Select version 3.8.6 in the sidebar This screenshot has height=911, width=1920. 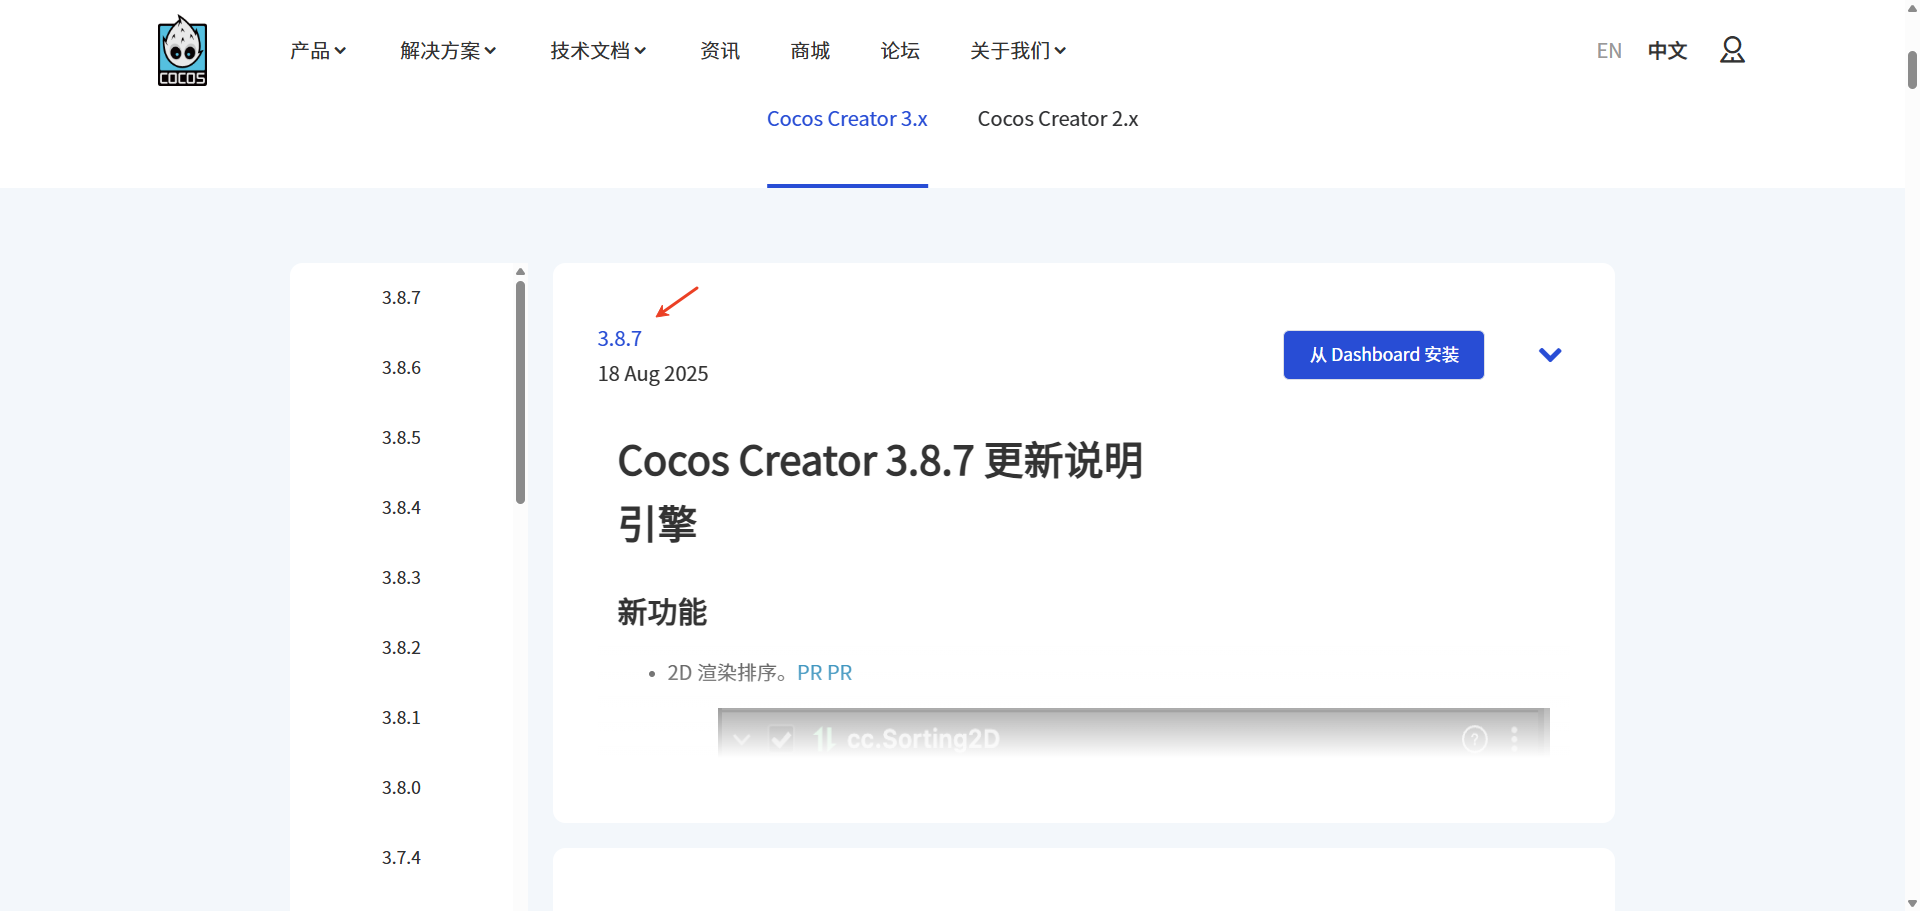(401, 368)
